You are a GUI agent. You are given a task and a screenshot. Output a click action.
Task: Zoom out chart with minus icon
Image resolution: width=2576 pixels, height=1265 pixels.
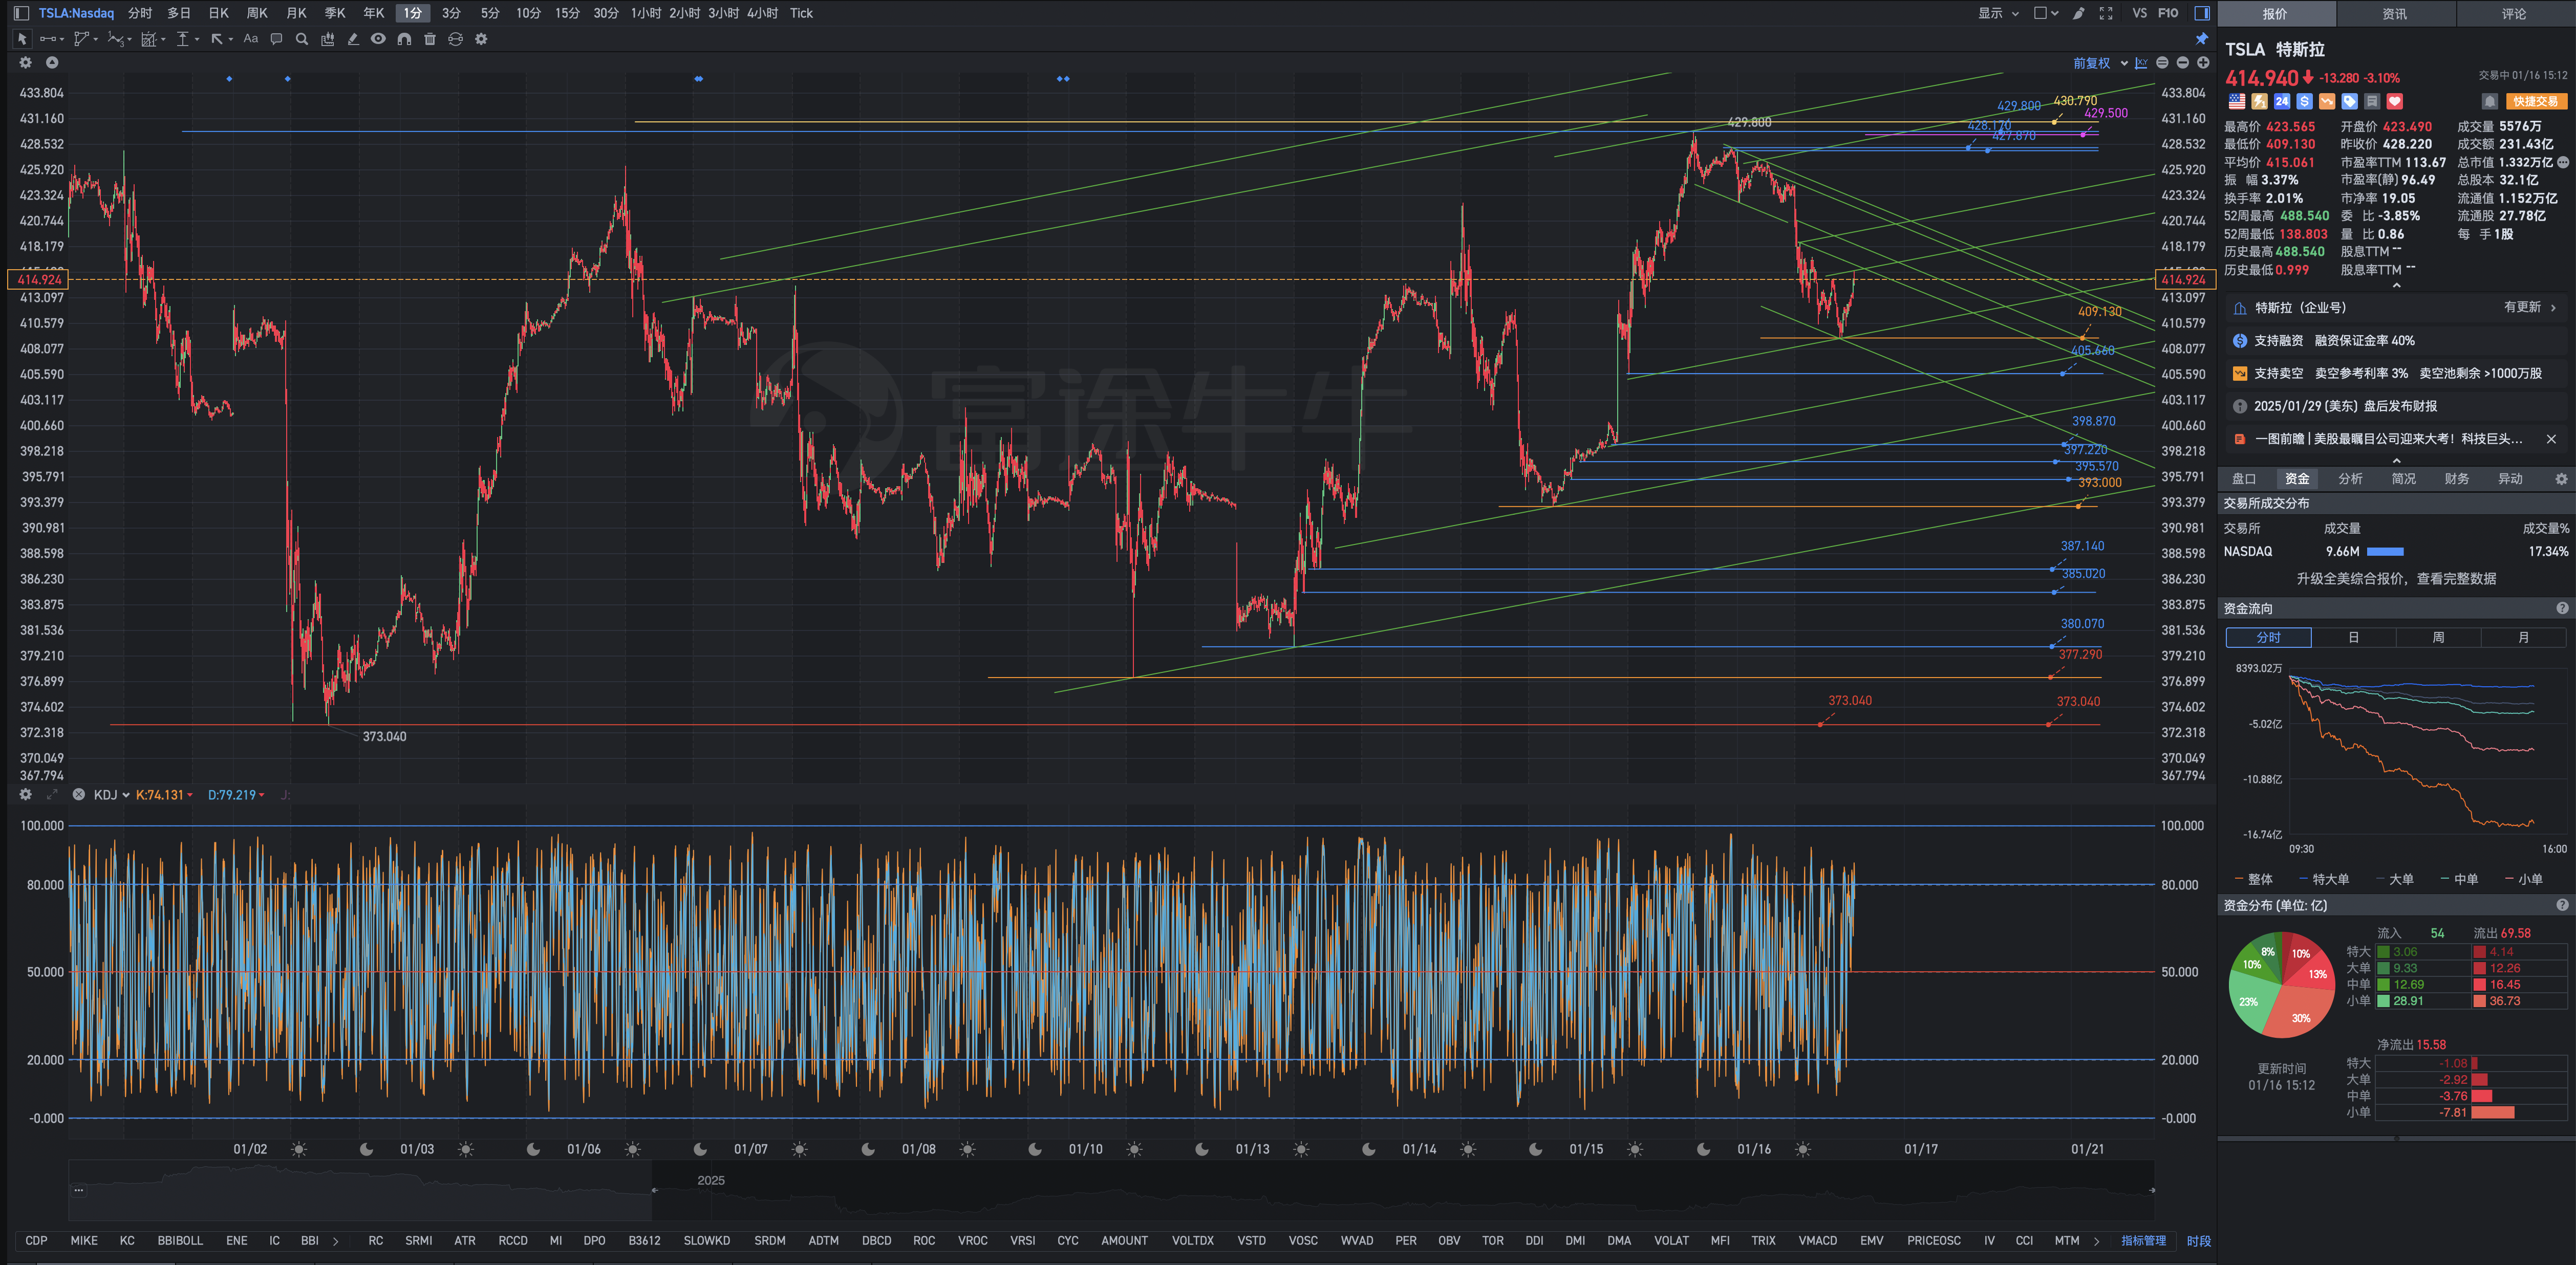(2182, 63)
